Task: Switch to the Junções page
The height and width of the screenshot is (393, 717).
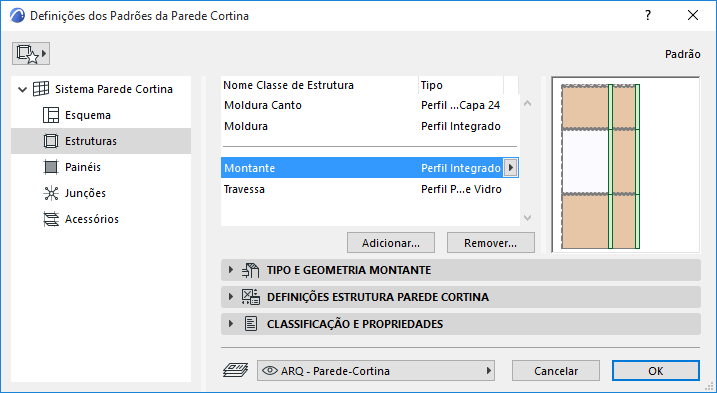Action: click(101, 193)
